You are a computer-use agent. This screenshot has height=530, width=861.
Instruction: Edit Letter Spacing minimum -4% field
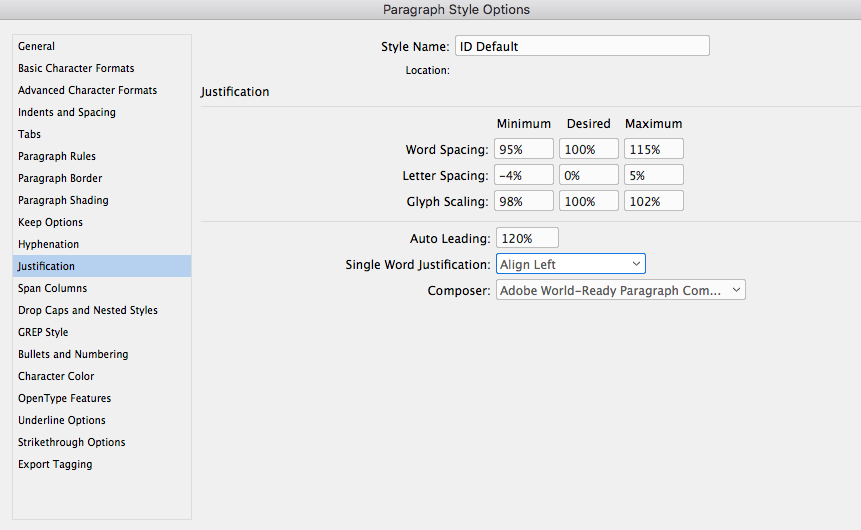(x=524, y=175)
